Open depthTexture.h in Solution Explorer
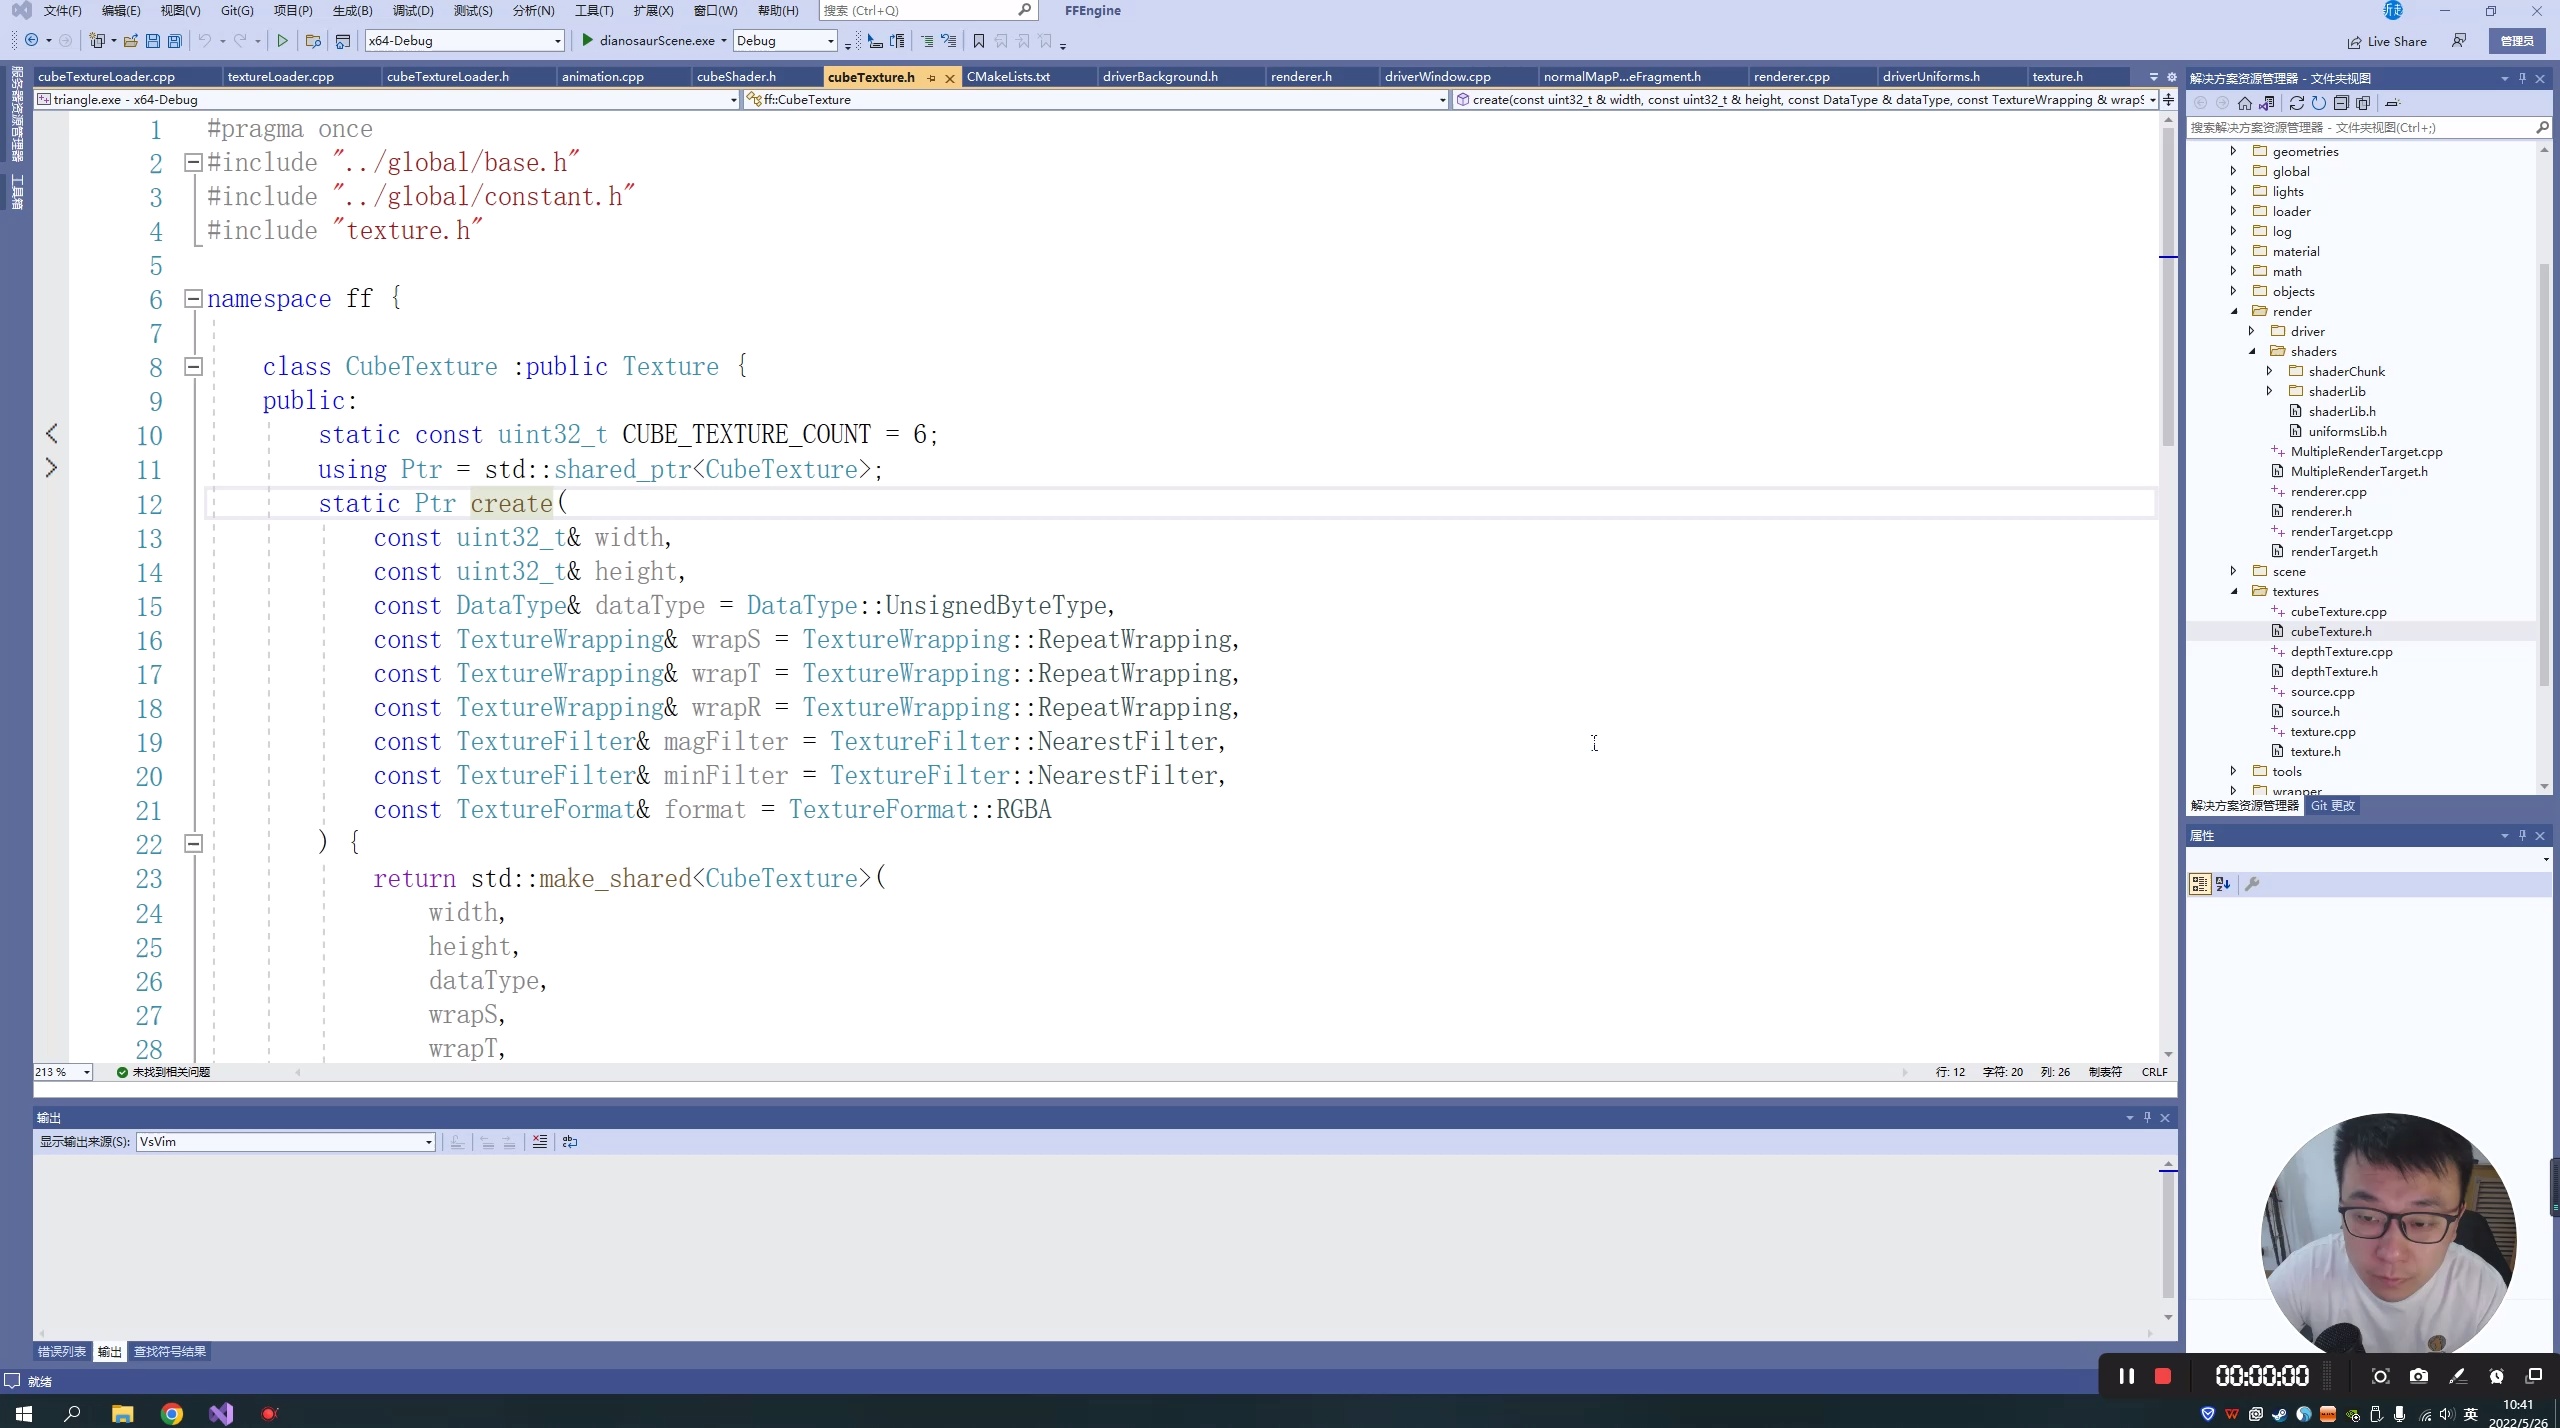2560x1428 pixels. (2334, 672)
